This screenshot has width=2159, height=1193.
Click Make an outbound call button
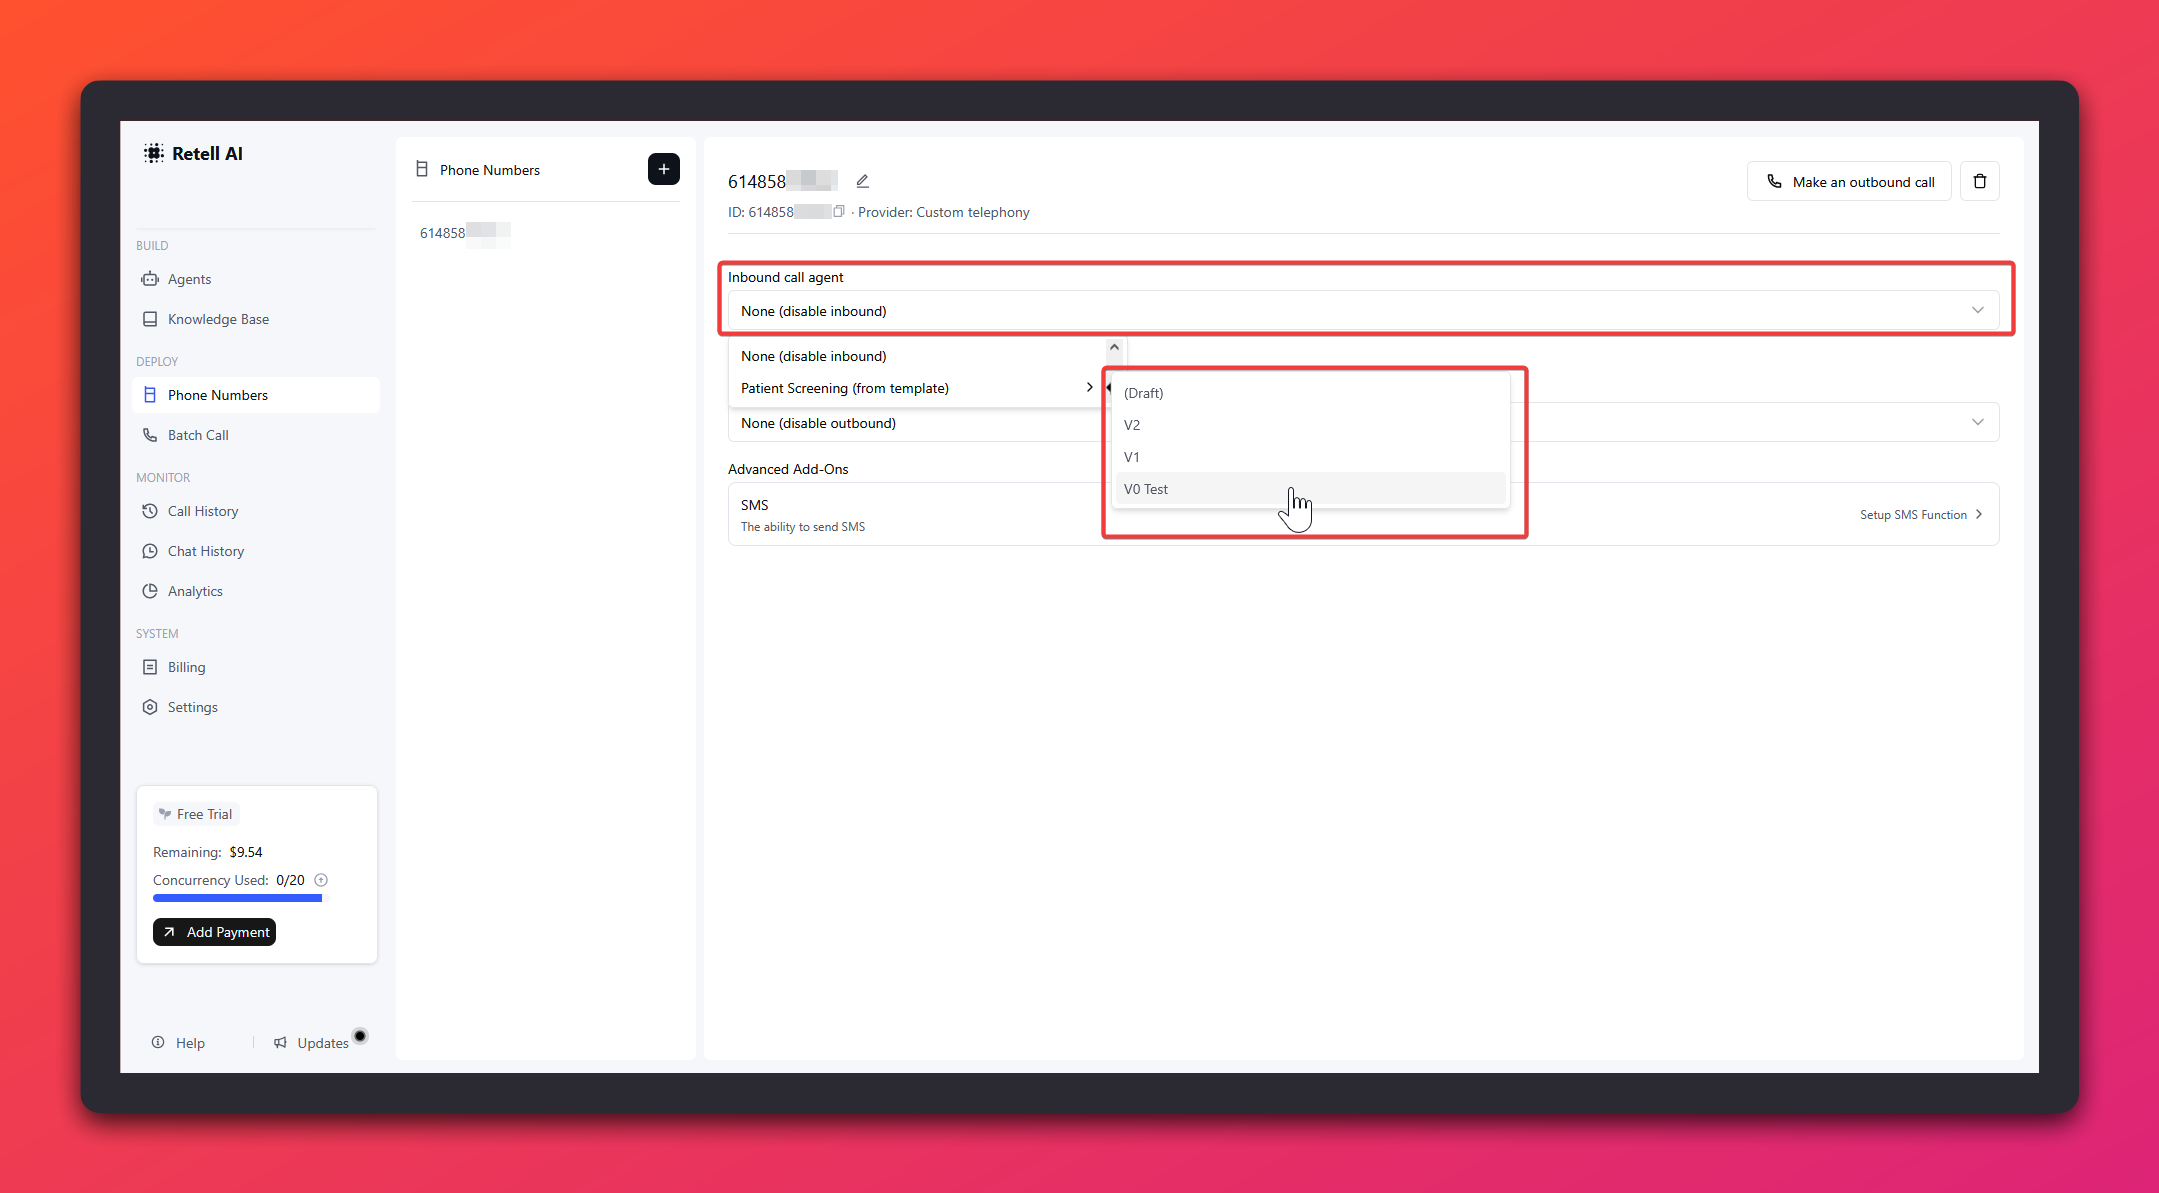(x=1849, y=181)
